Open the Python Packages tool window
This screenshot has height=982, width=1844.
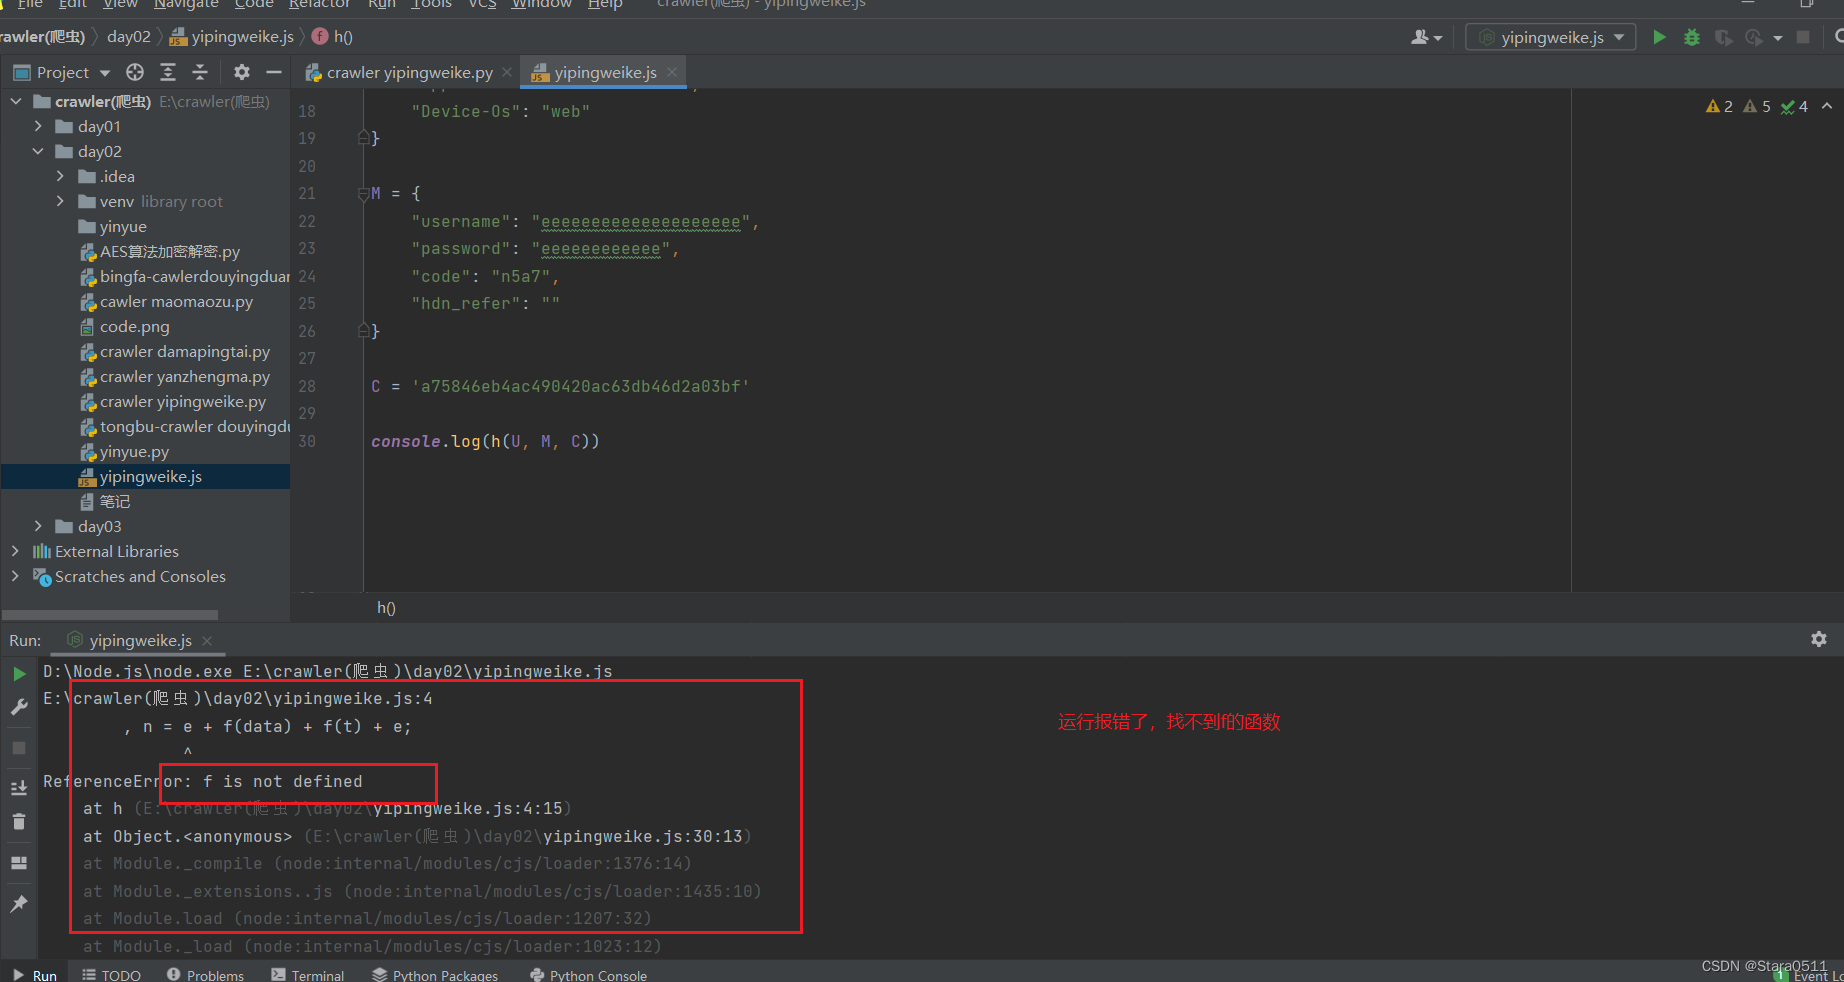point(434,975)
